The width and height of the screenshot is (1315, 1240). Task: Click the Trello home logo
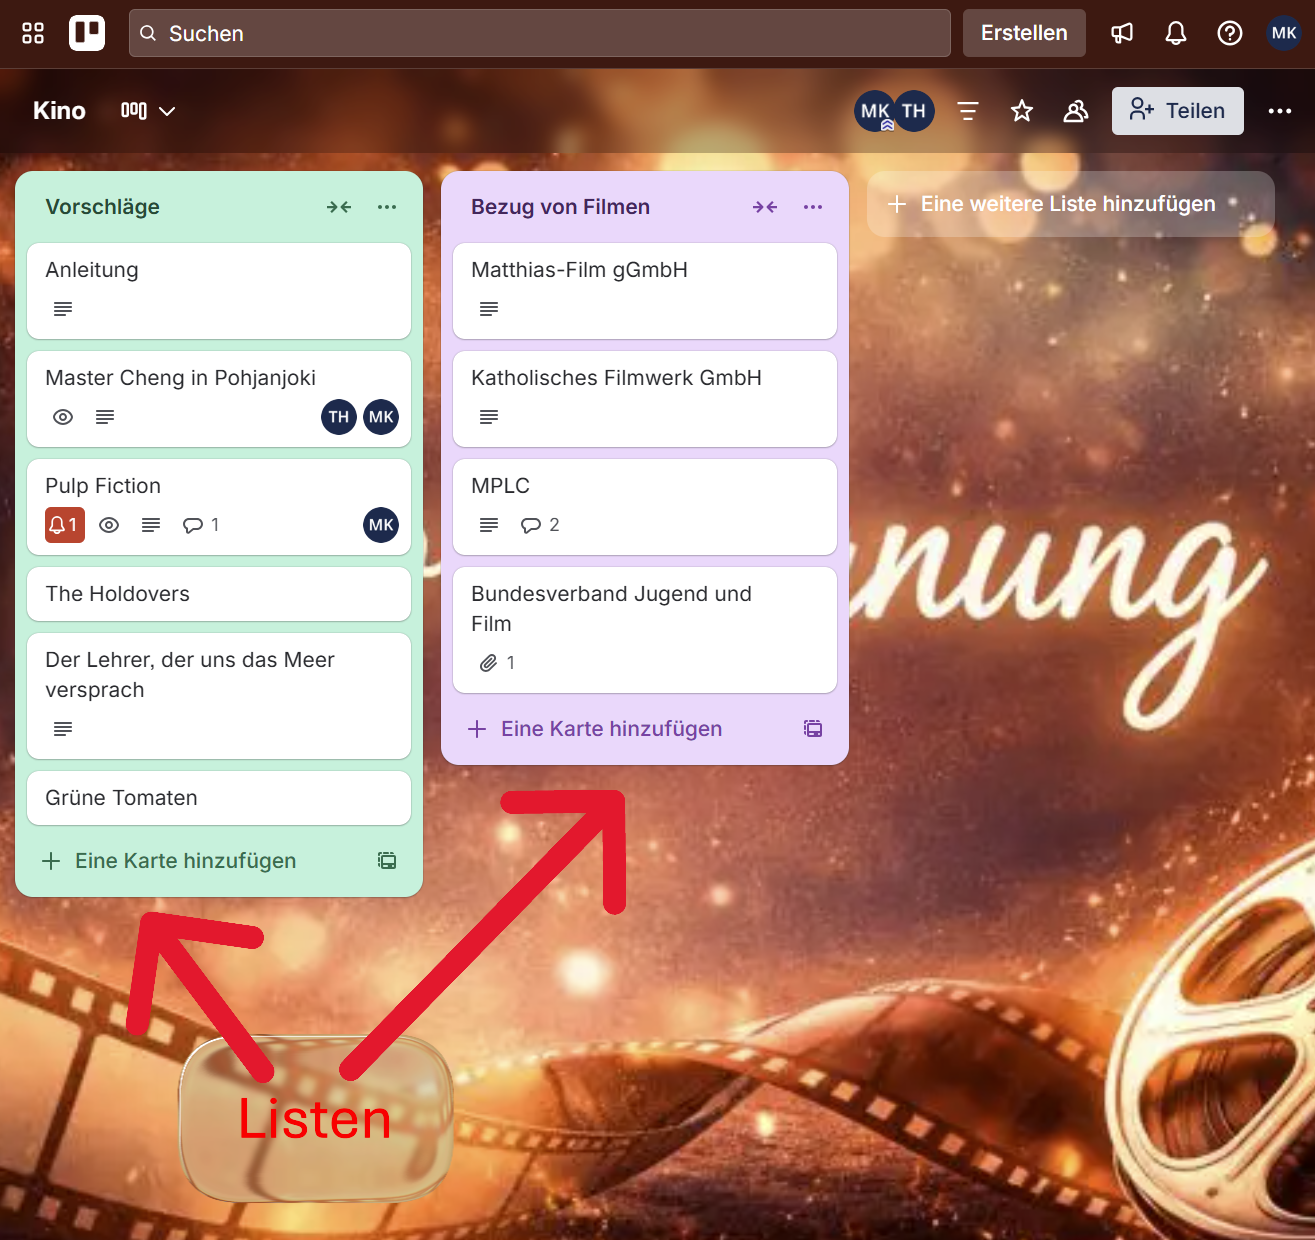(x=87, y=33)
